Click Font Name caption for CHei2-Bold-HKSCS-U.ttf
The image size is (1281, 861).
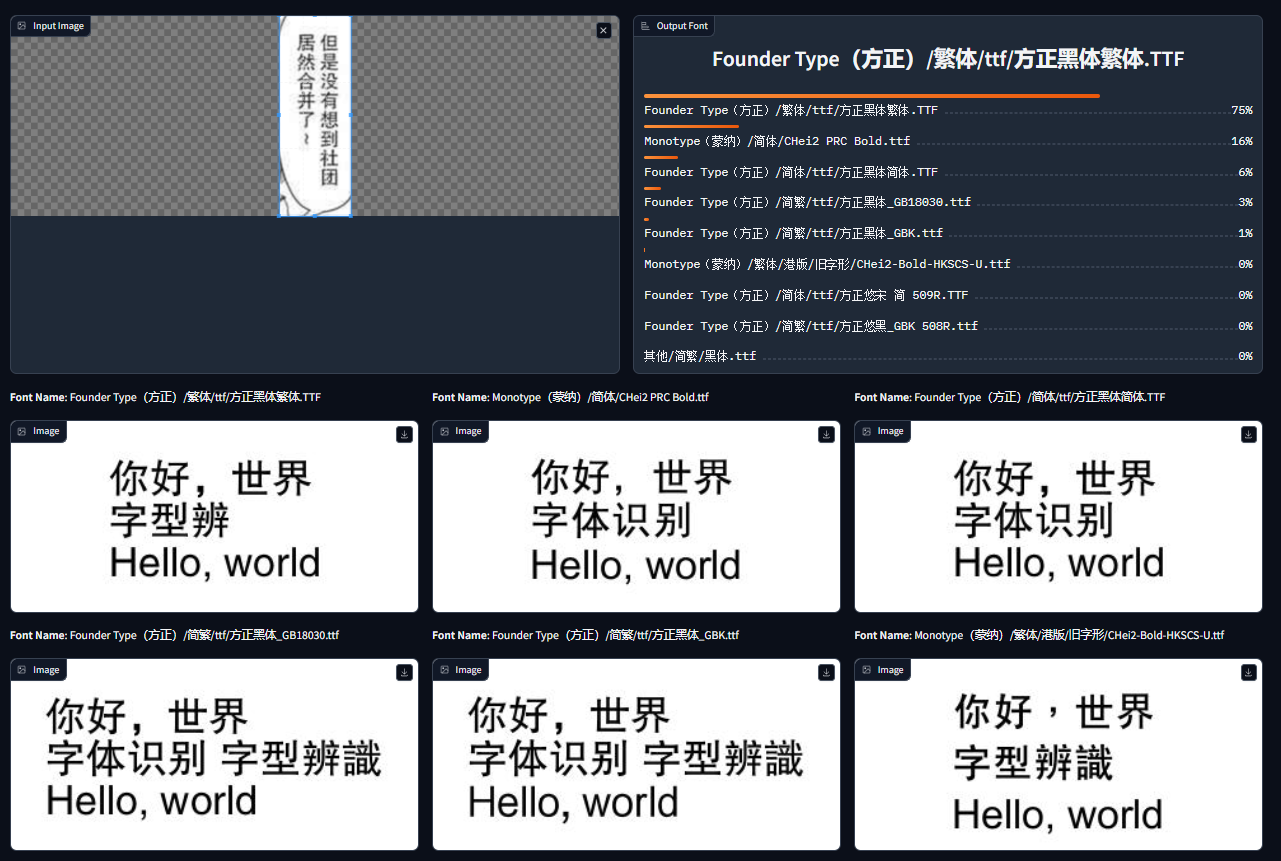[1039, 635]
